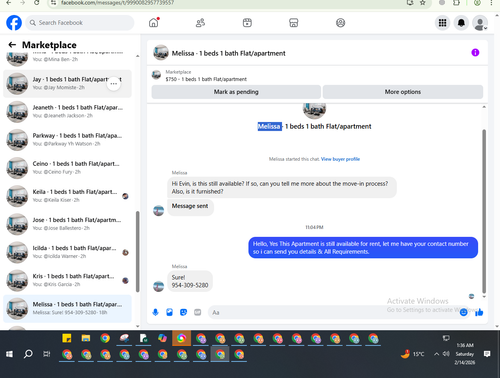Click the choose sticker icon
The width and height of the screenshot is (500, 378).
point(183,312)
